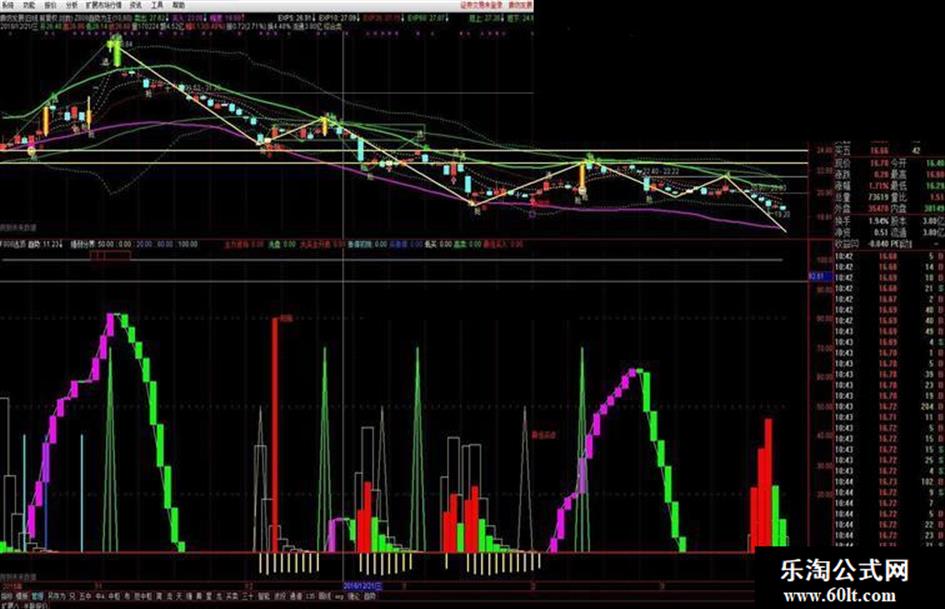
Task: Open the 资讯 menu
Action: [x=136, y=5]
